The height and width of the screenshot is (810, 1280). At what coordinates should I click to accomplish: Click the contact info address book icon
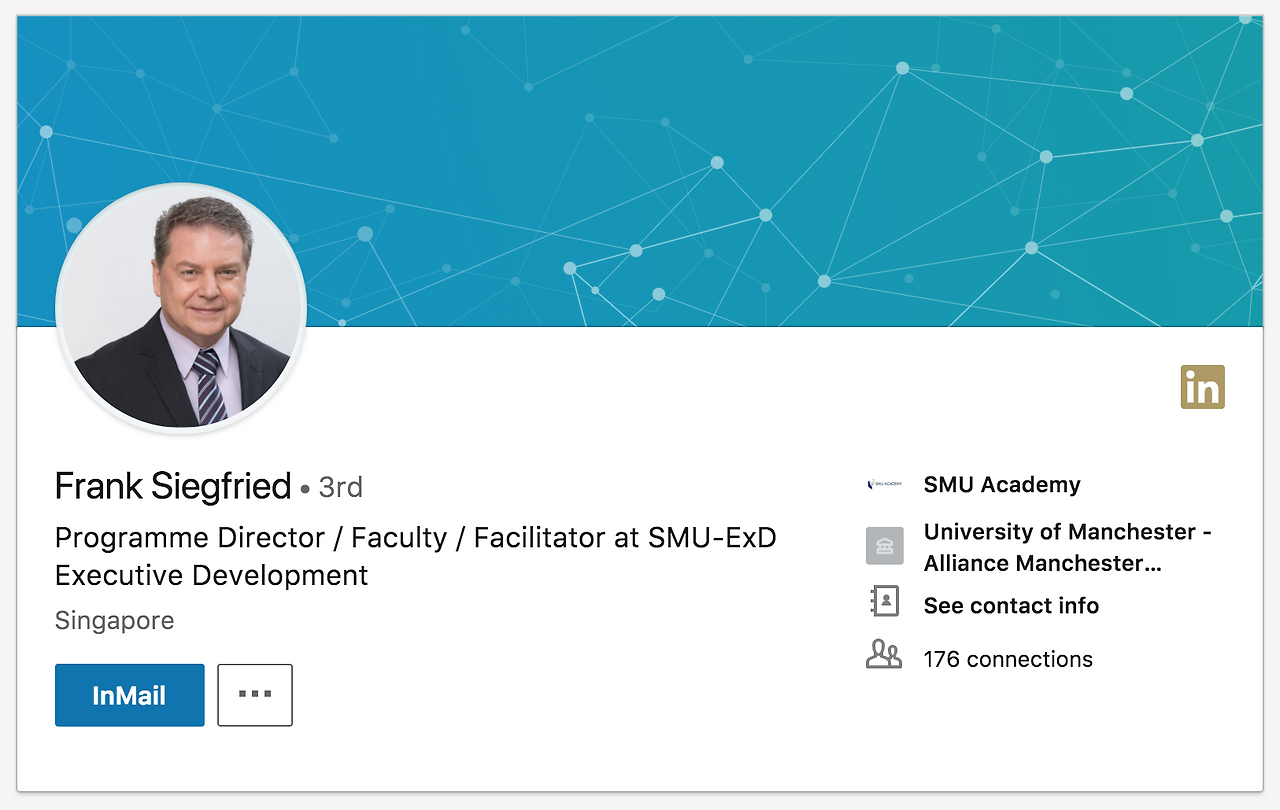[884, 602]
